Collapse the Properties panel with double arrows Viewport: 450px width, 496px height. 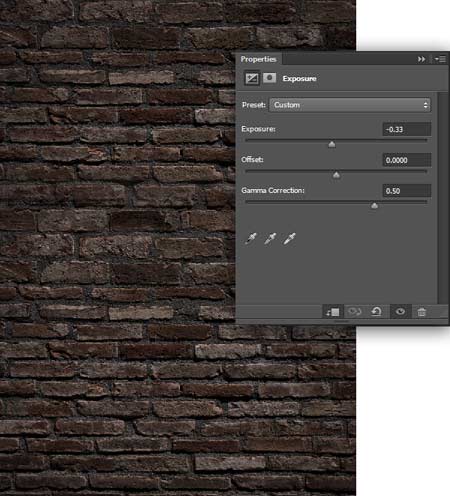[x=421, y=59]
